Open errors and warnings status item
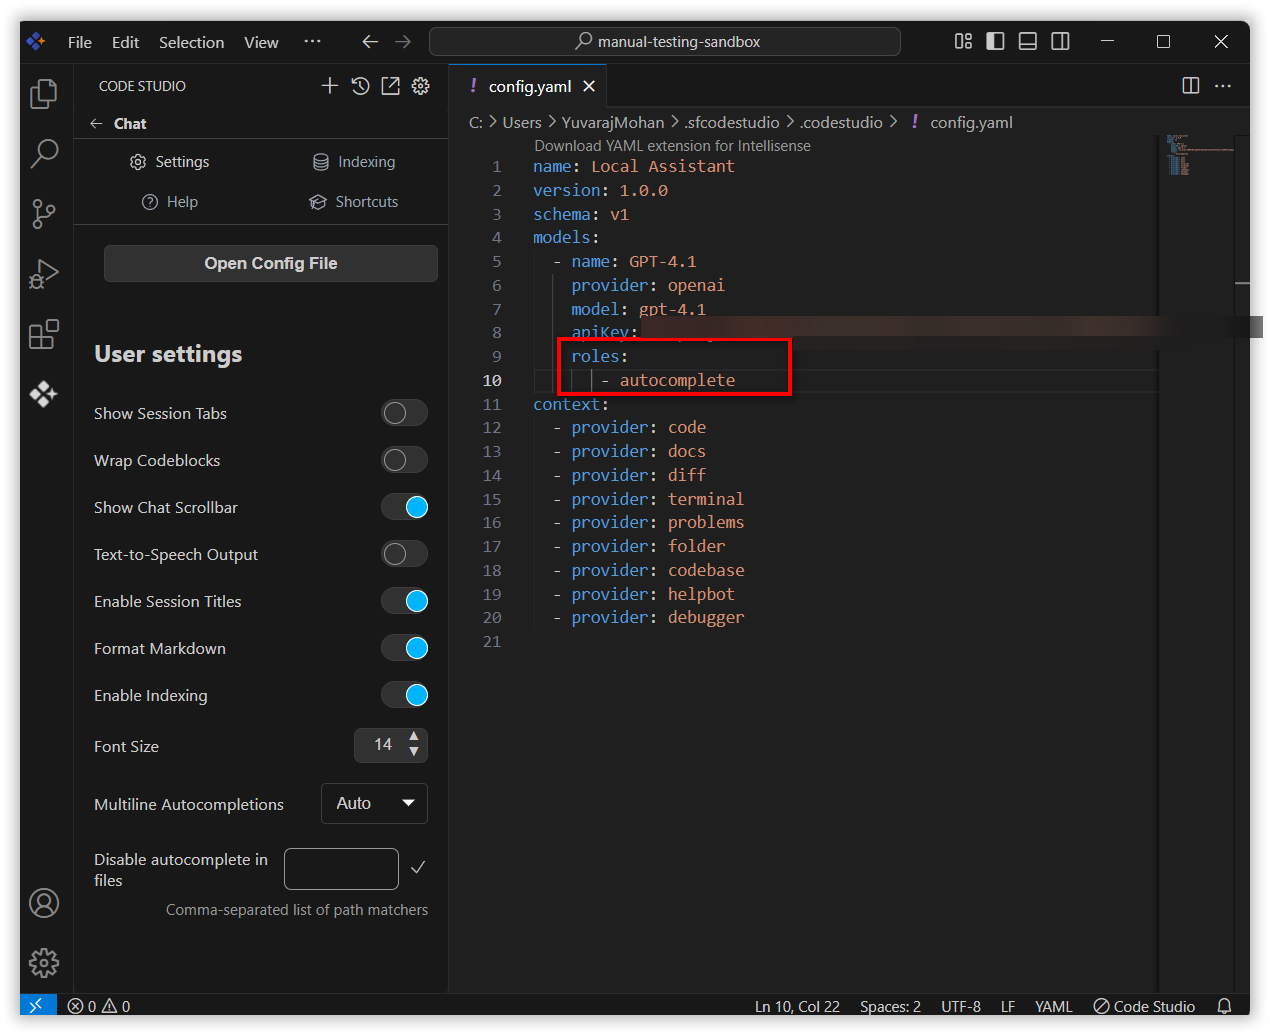 pos(99,1006)
